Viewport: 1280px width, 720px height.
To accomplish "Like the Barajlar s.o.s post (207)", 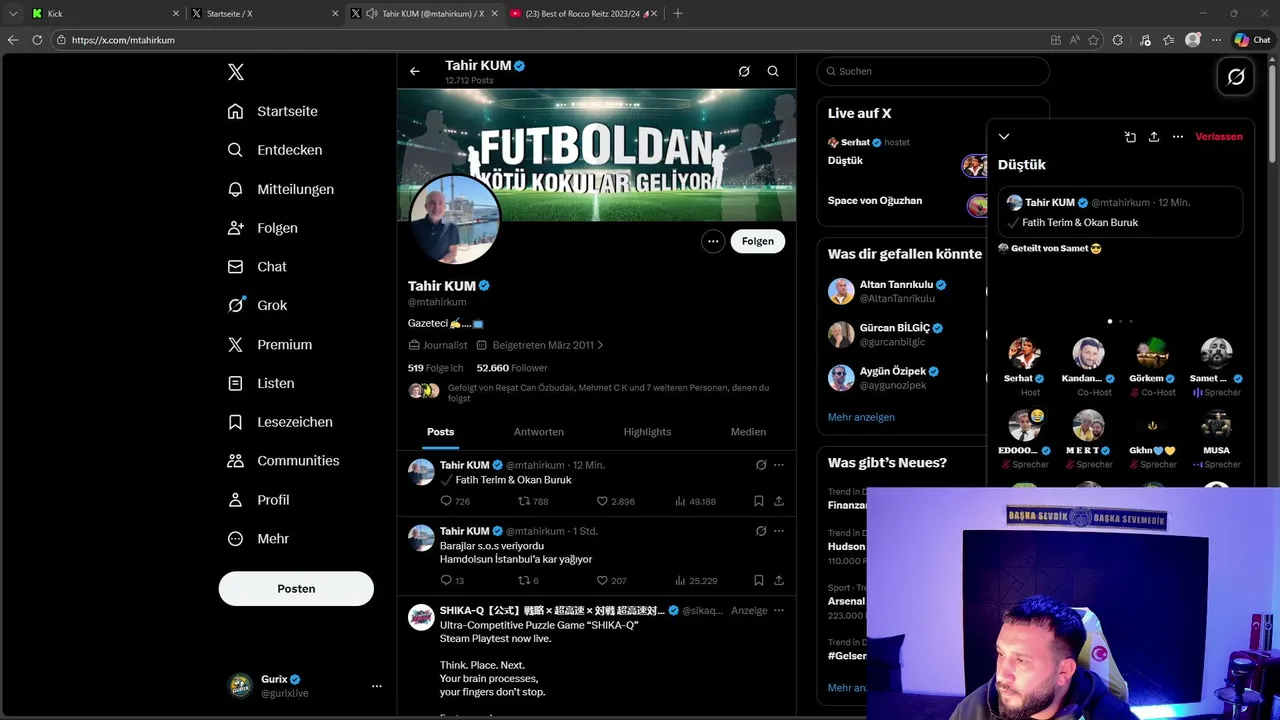I will point(611,580).
